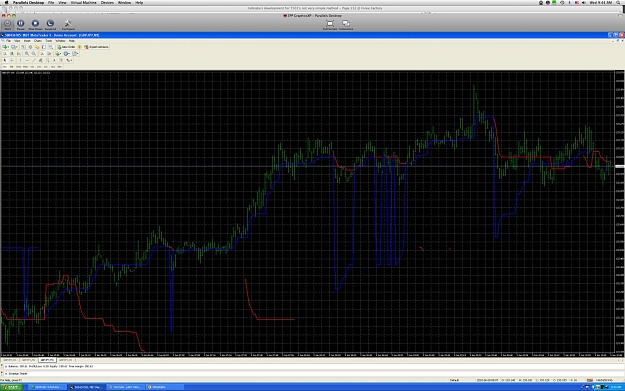The width and height of the screenshot is (625, 391).
Task: Open MetaTrader Tools menu
Action: [x=49, y=41]
